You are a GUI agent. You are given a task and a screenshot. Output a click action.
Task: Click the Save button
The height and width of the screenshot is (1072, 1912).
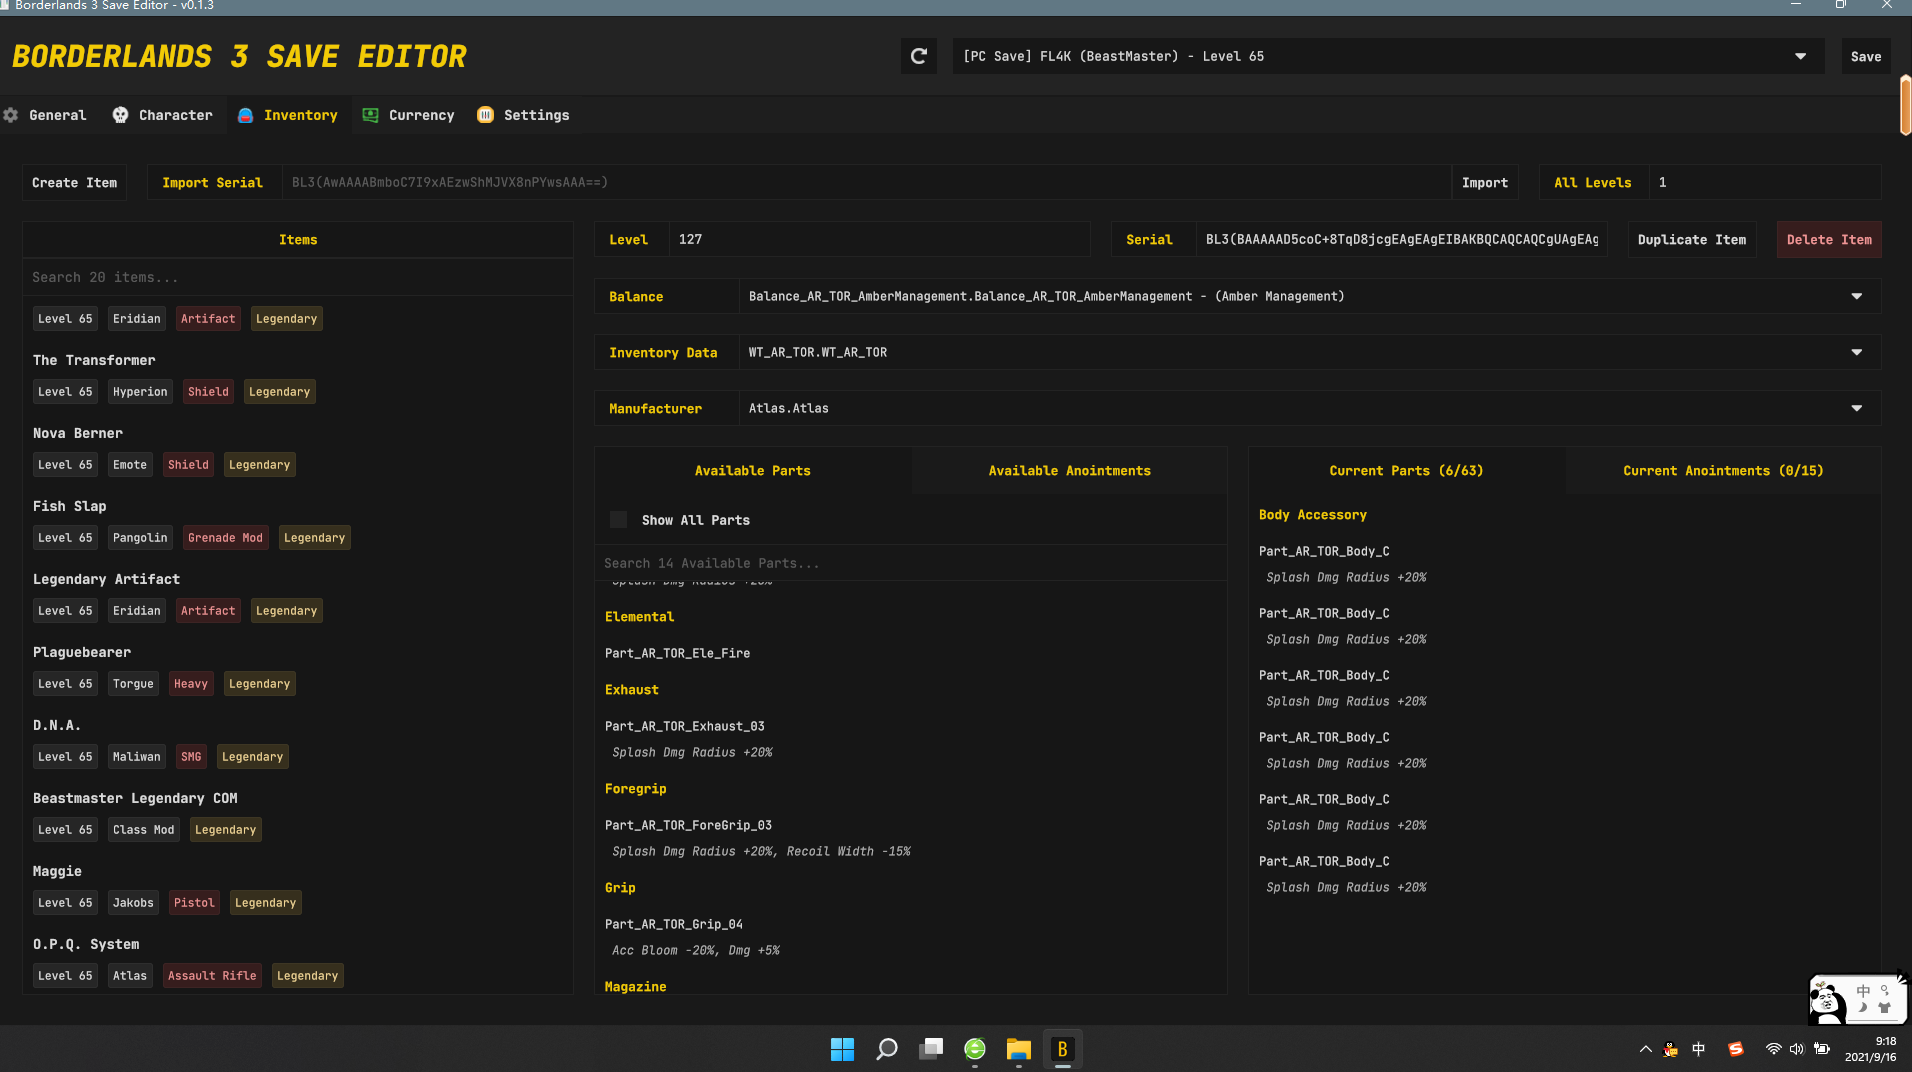coord(1865,56)
